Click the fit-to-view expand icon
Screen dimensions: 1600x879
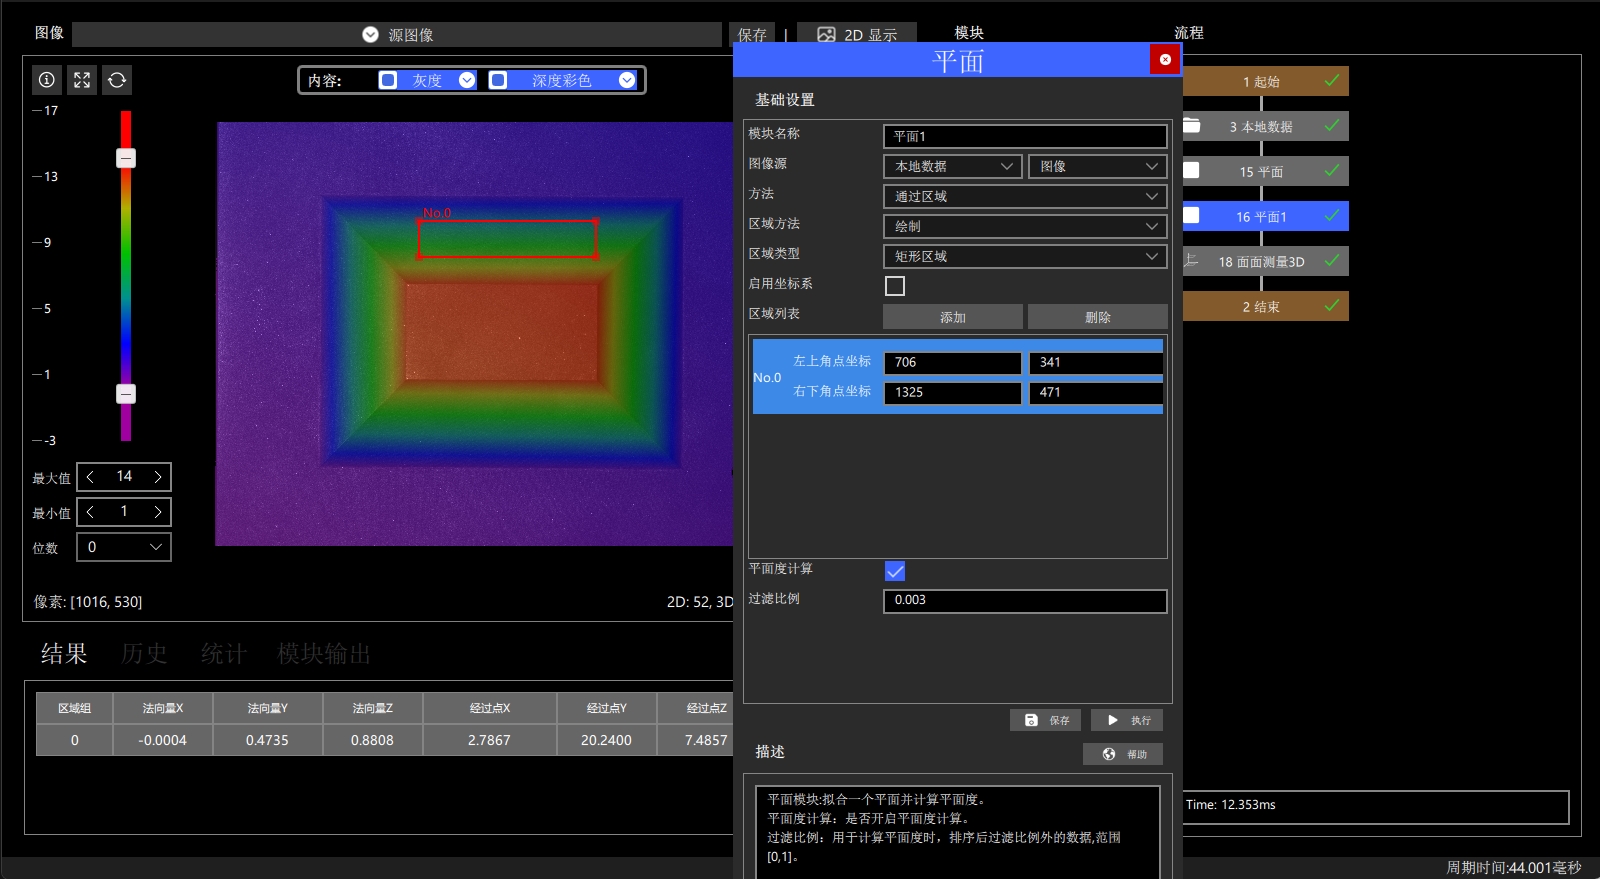pyautogui.click(x=82, y=80)
